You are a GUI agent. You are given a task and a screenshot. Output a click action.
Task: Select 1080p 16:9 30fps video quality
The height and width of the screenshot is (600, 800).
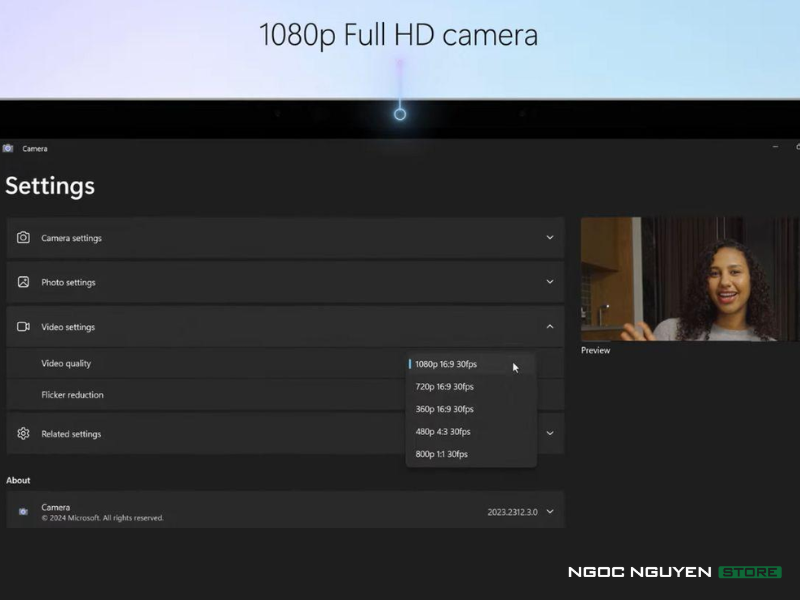[446, 364]
